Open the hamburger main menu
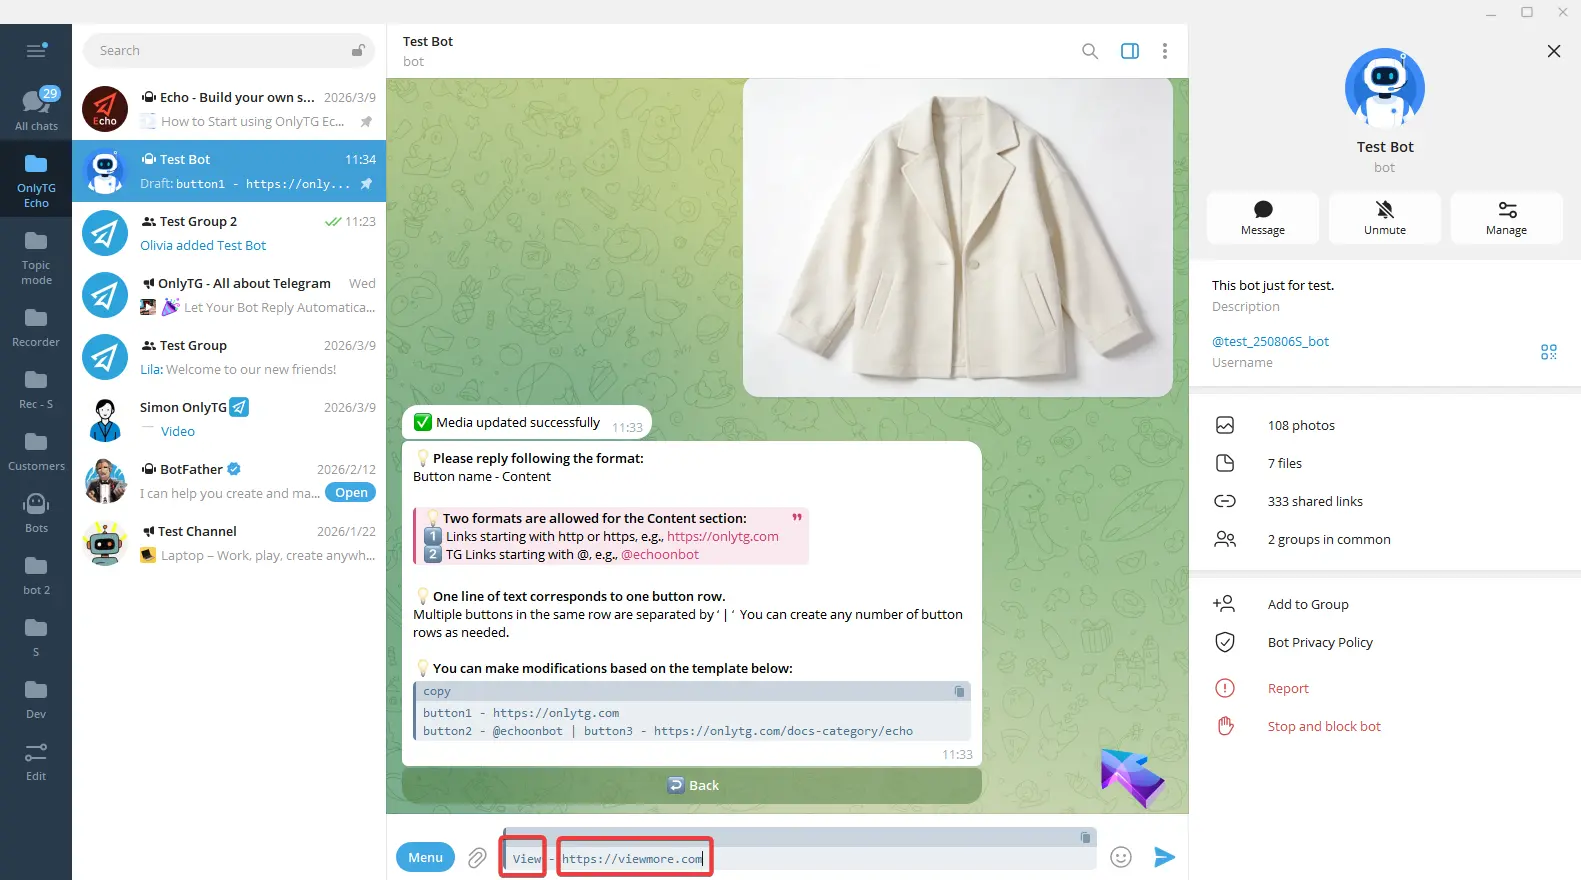This screenshot has width=1581, height=880. point(36,50)
